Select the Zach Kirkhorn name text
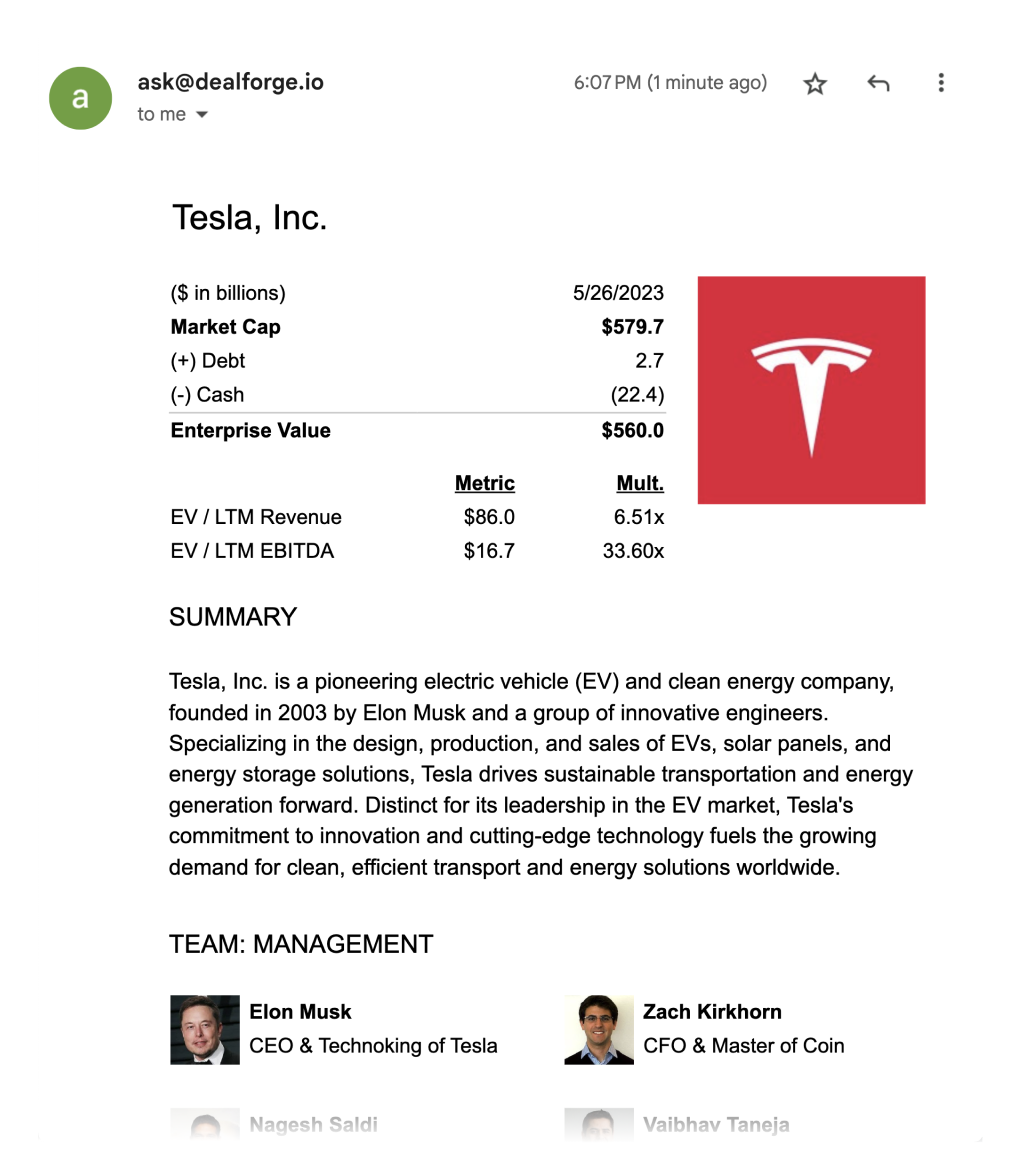 712,1011
